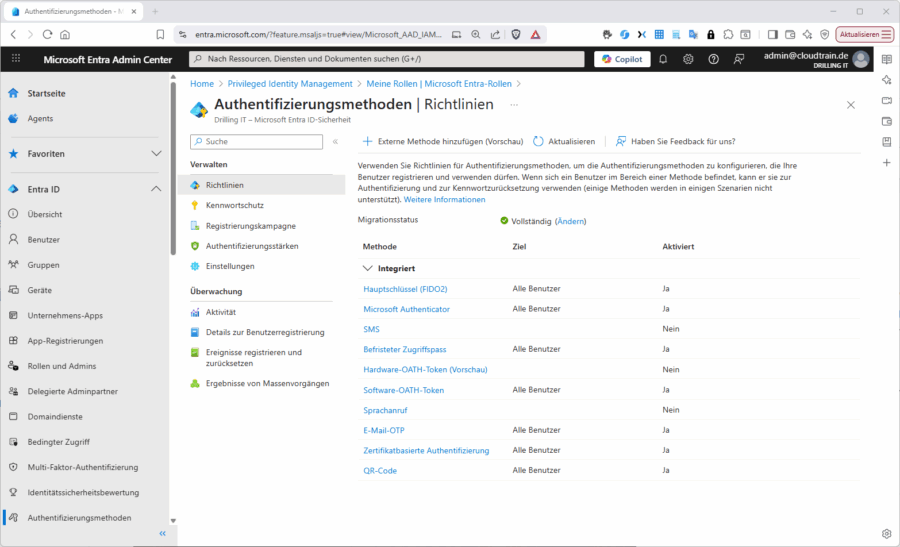Click the notifications bell icon

(x=663, y=59)
